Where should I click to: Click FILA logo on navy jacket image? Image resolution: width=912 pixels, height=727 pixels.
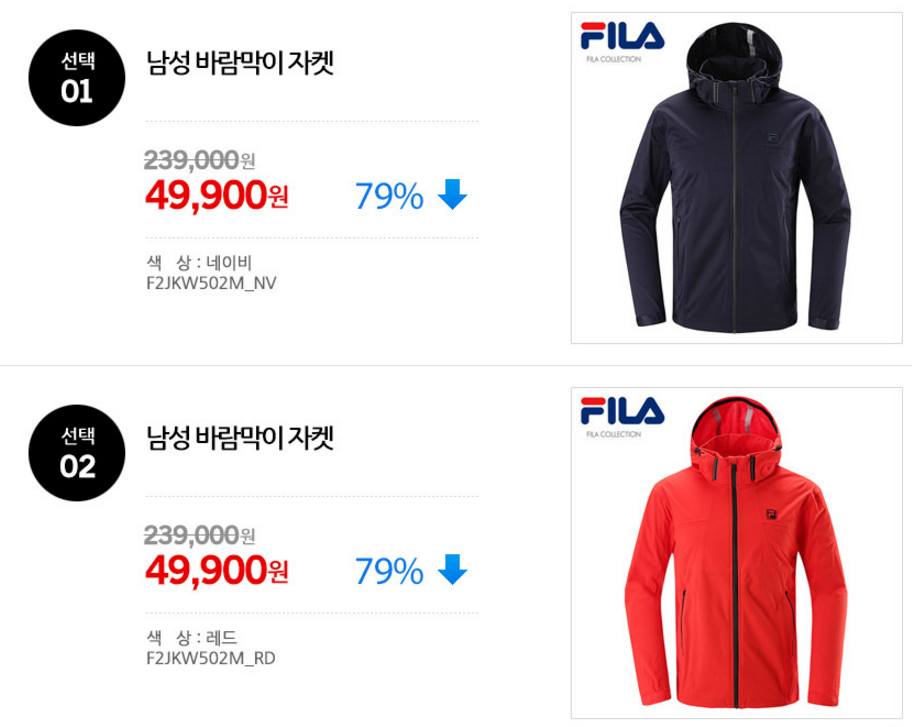pos(622,41)
